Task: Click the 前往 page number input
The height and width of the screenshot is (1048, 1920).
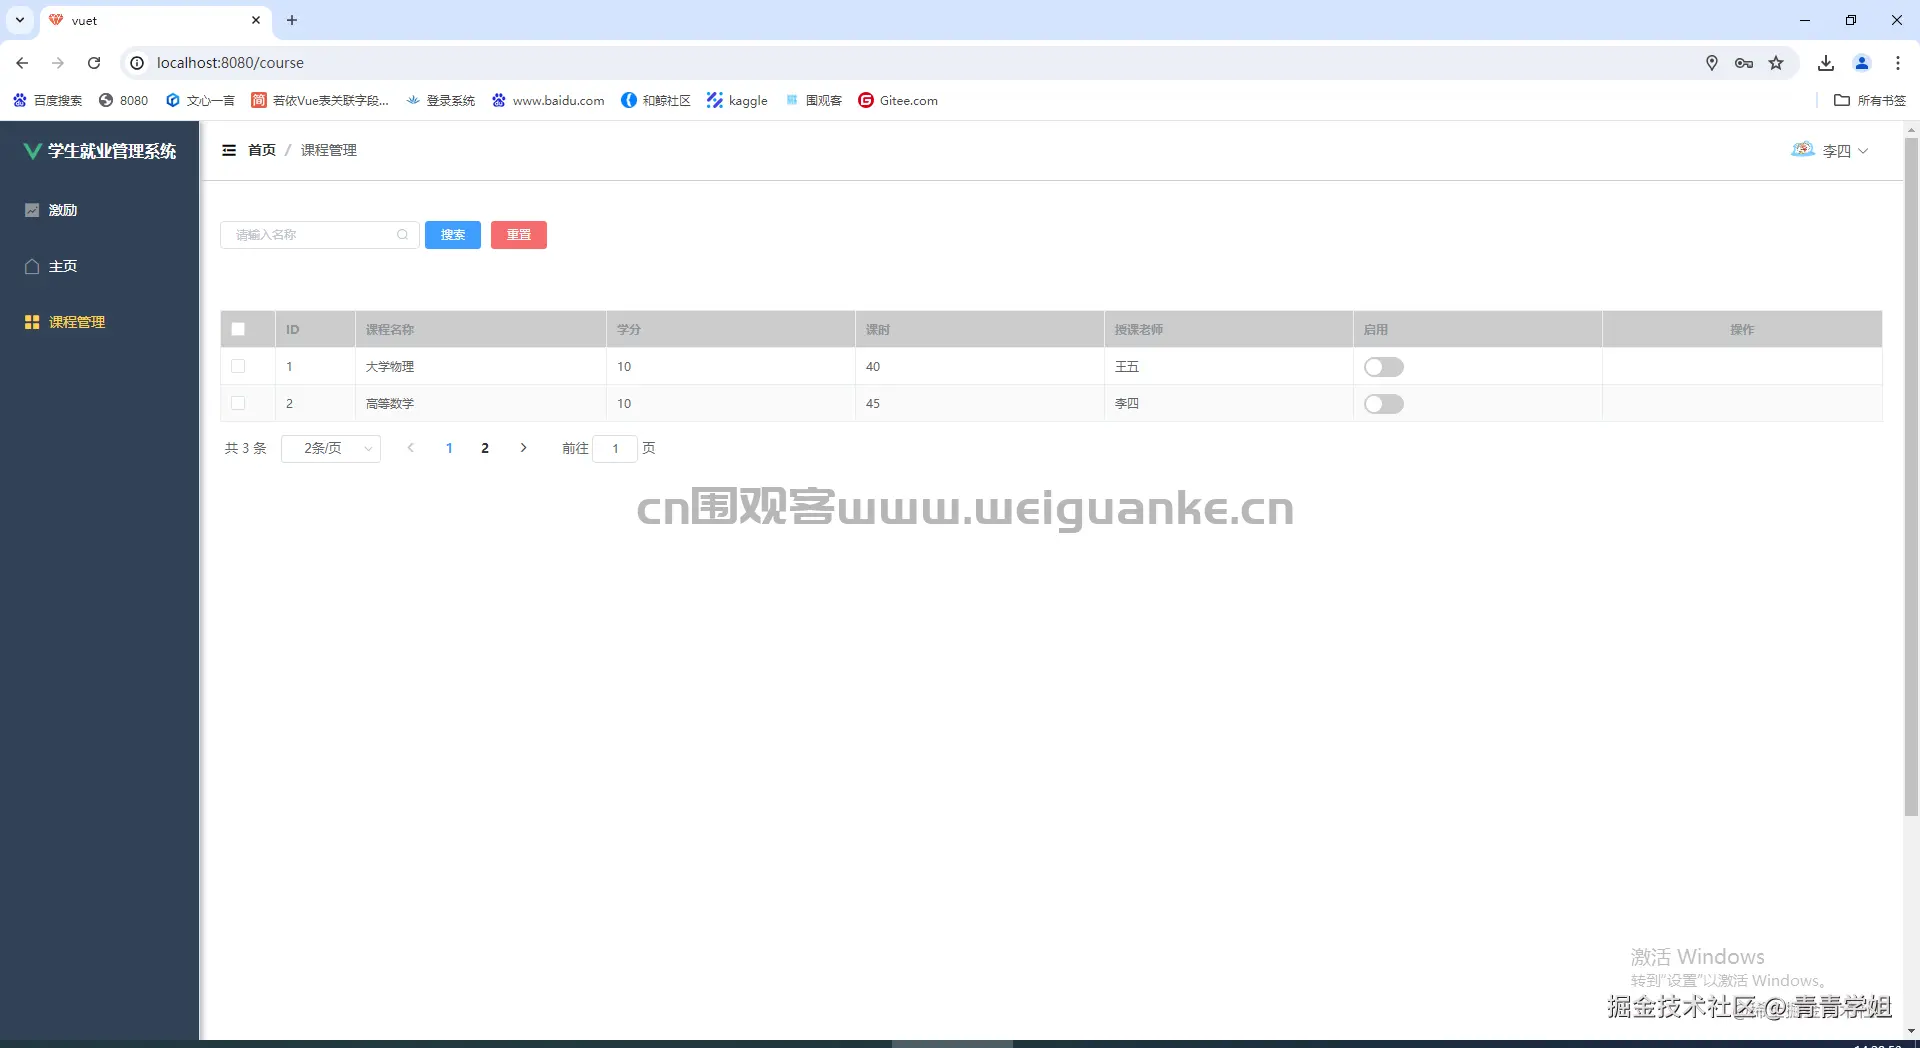Action: coord(615,448)
